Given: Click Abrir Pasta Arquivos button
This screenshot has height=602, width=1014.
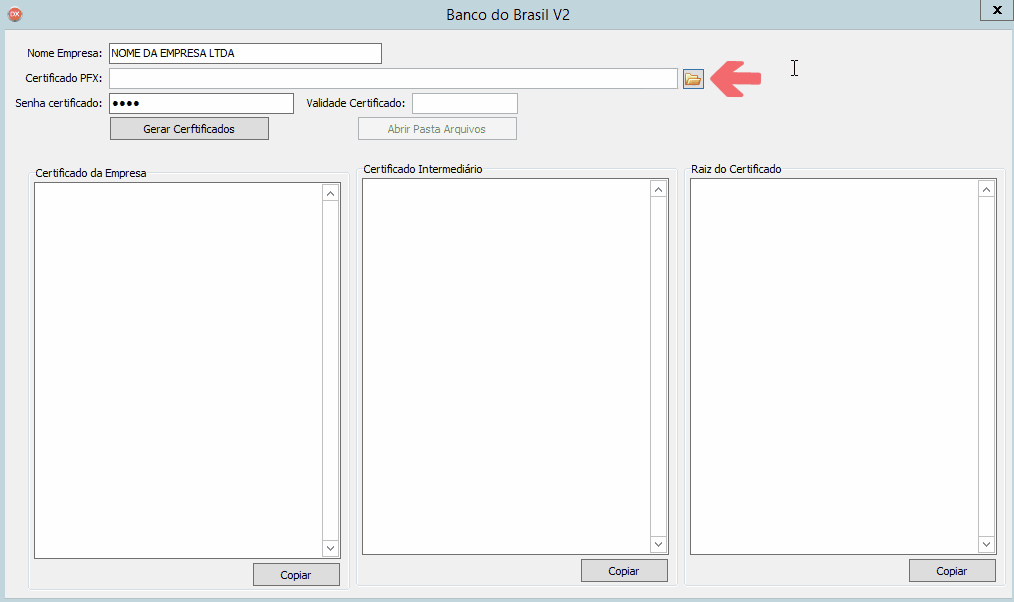Looking at the screenshot, I should point(437,129).
